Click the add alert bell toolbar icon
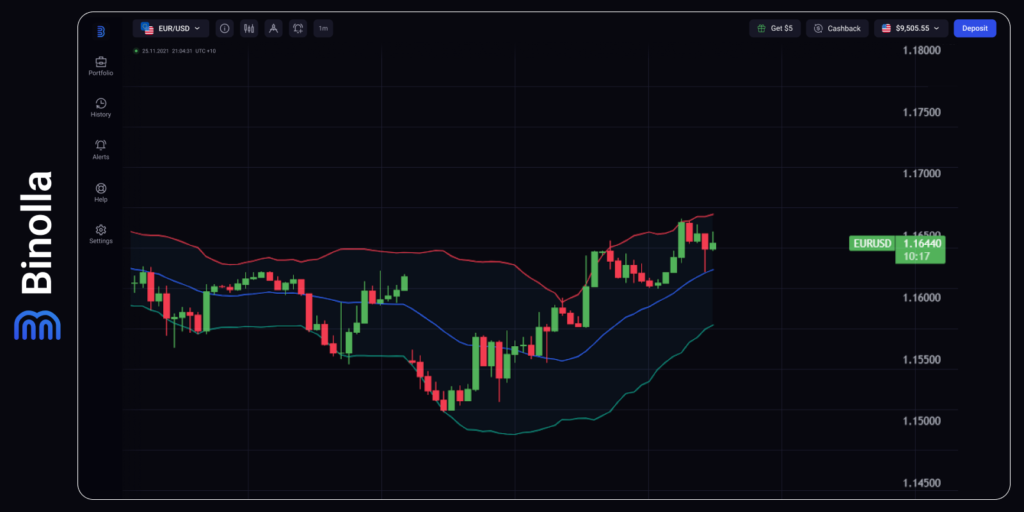 click(298, 29)
